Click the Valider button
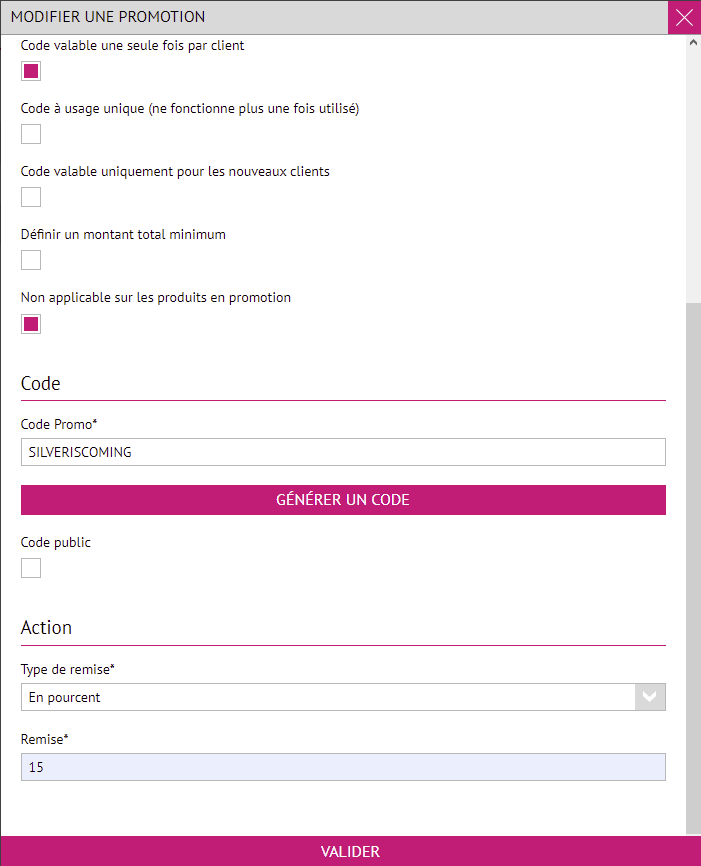Image resolution: width=701 pixels, height=866 pixels. [350, 852]
